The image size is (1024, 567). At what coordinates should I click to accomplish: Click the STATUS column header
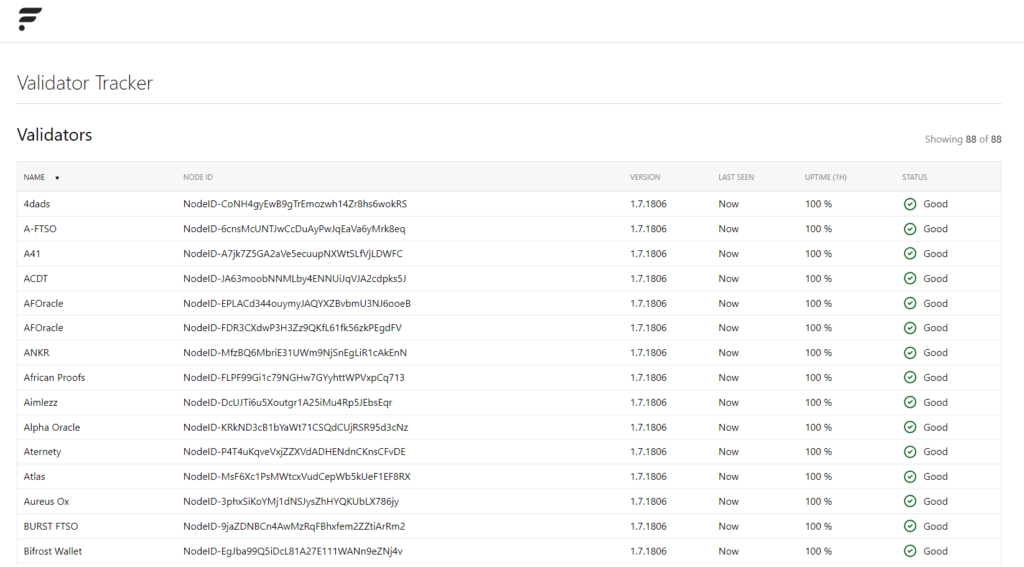(914, 178)
